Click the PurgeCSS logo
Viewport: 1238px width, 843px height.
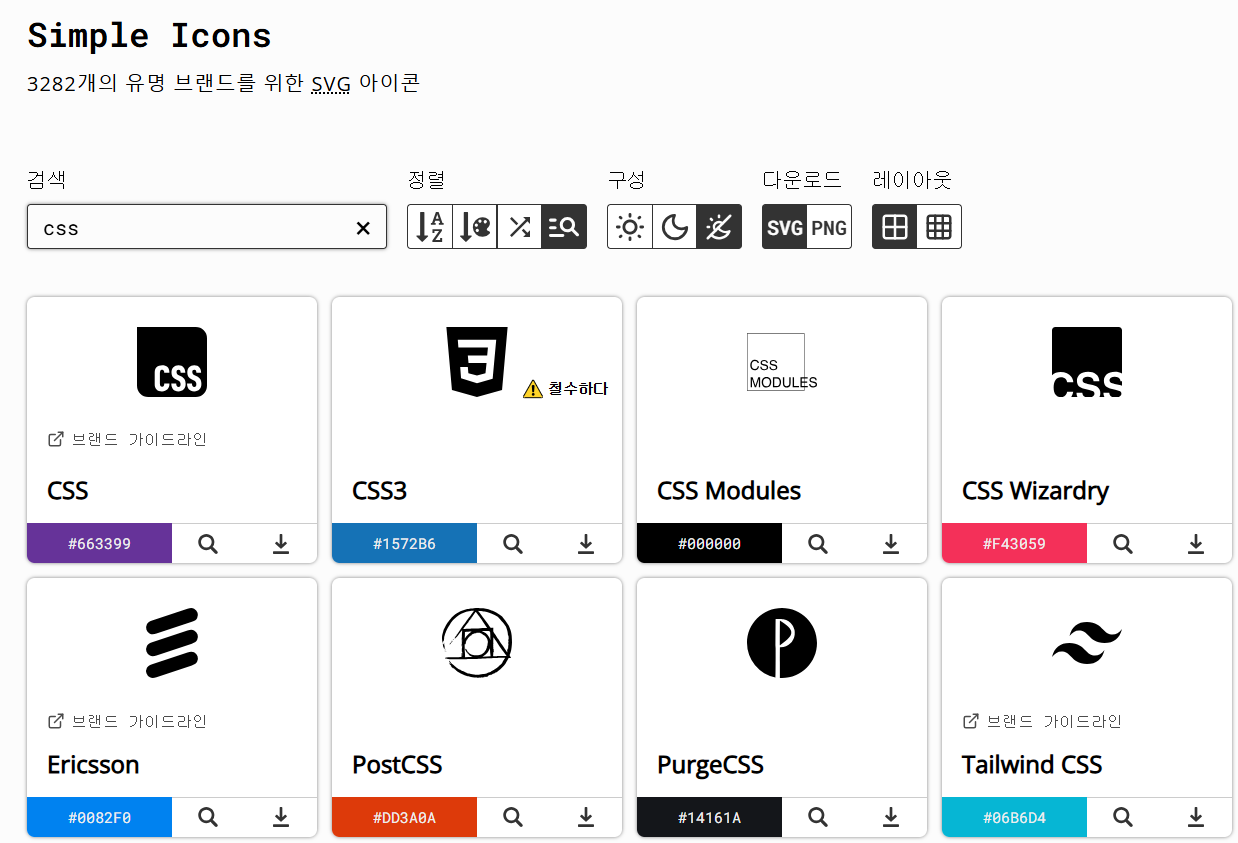(782, 643)
